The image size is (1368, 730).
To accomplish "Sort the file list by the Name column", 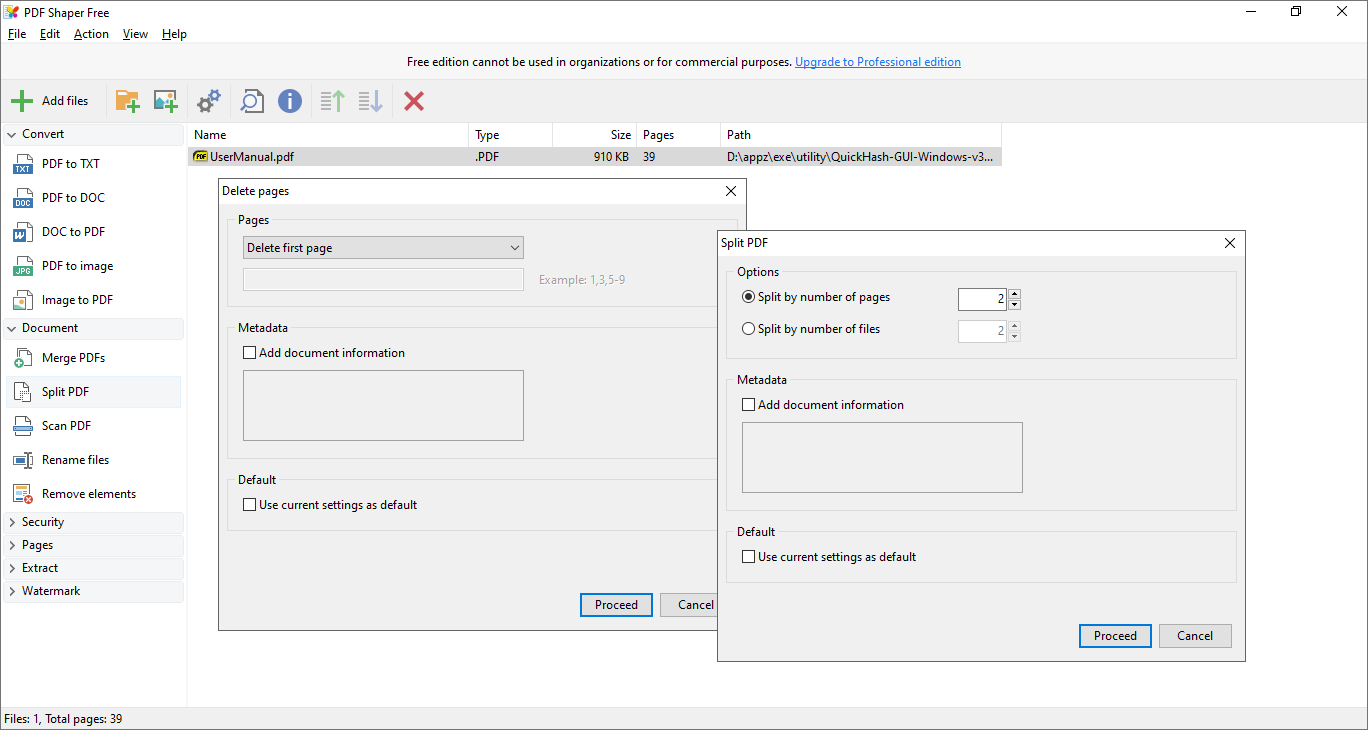I will pos(328,135).
